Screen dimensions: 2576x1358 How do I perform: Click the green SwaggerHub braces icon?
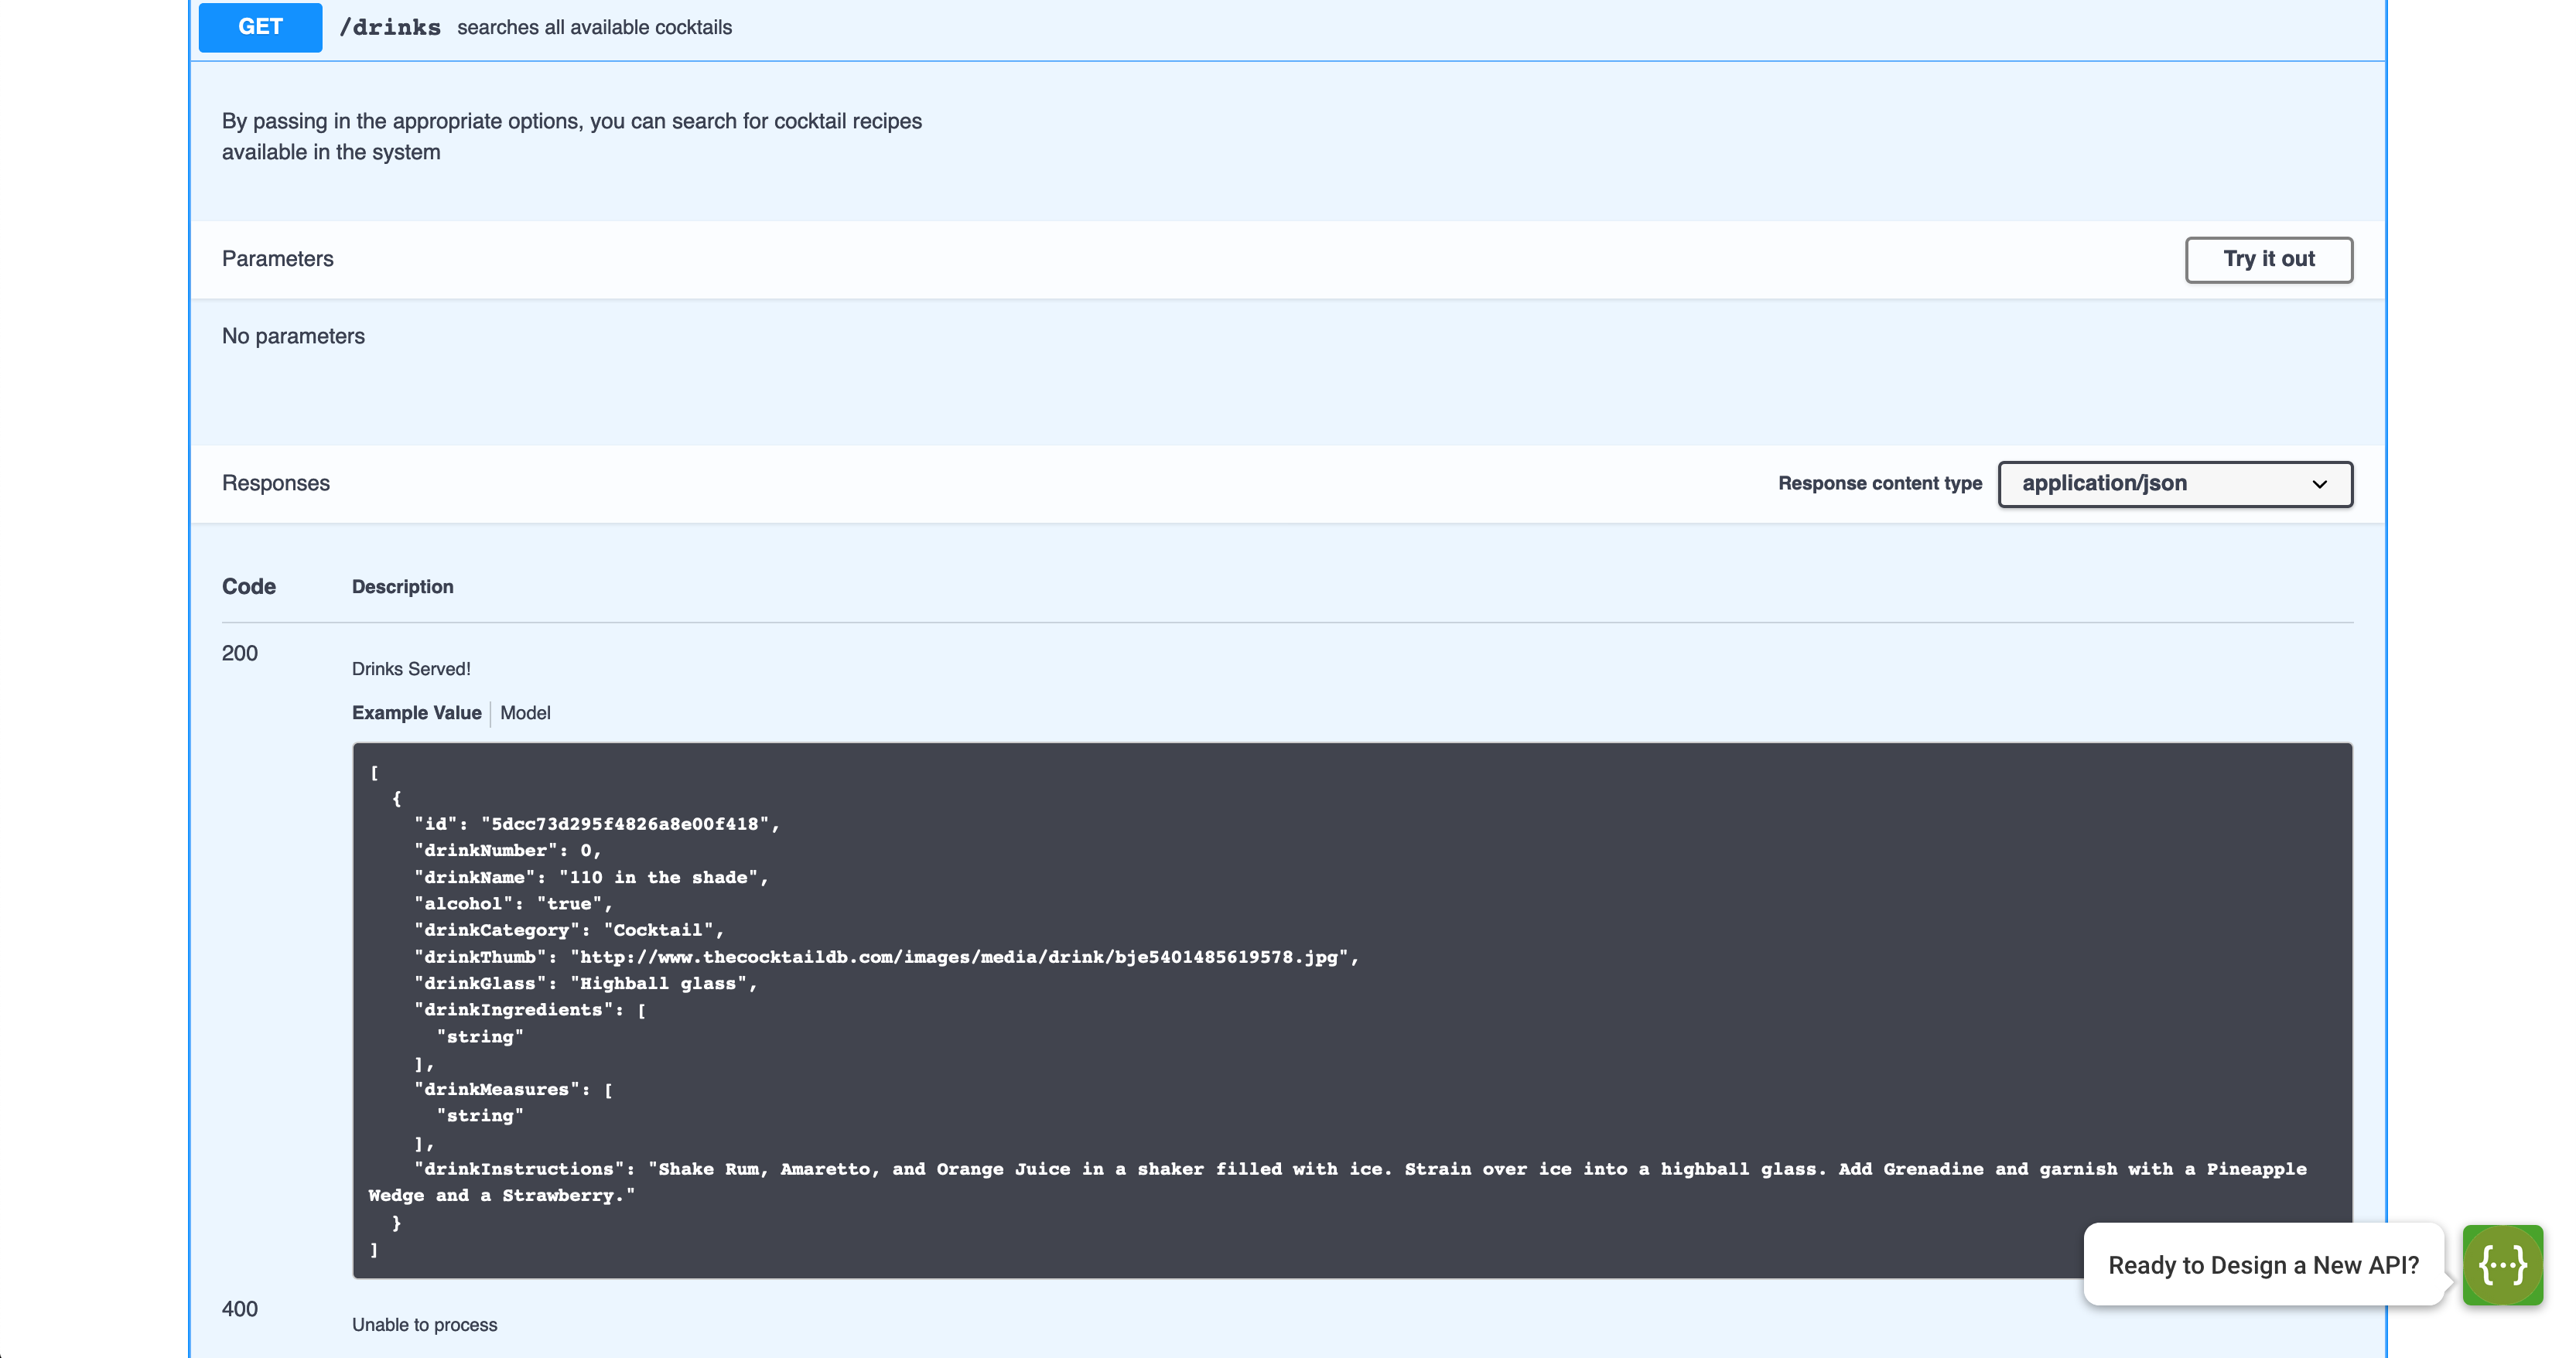[2502, 1265]
